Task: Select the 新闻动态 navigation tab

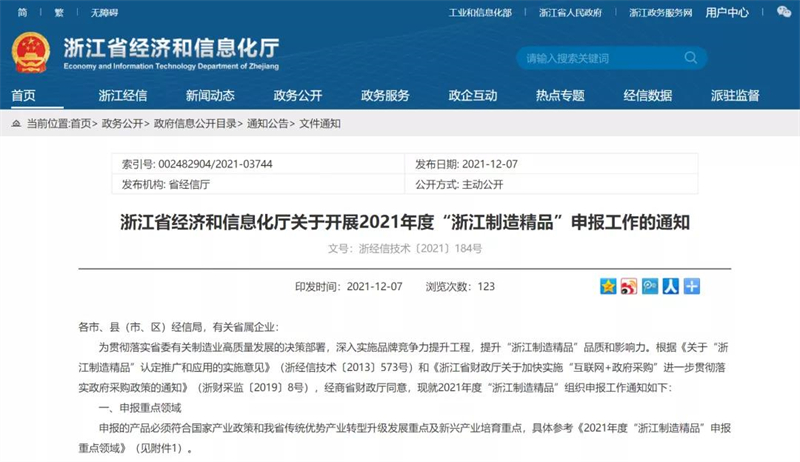Action: tap(210, 95)
